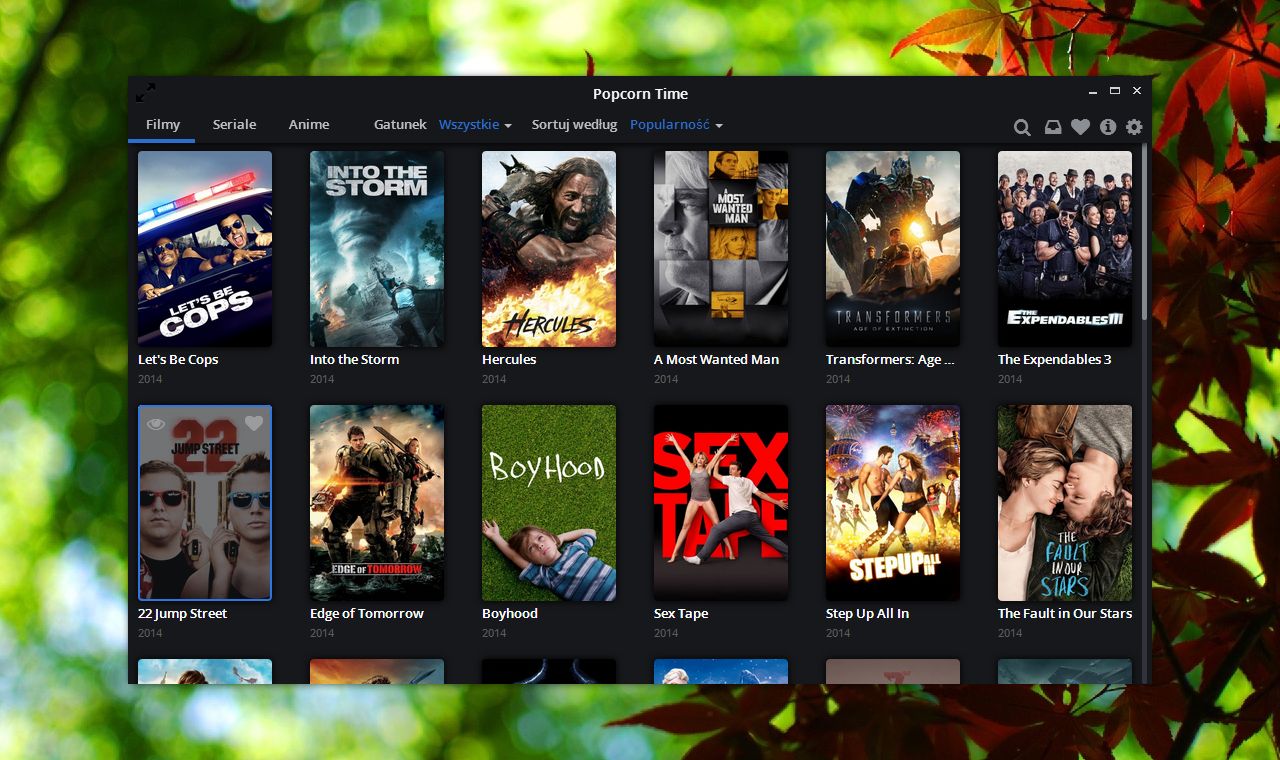Click the Into the Storm title text

[x=354, y=360]
